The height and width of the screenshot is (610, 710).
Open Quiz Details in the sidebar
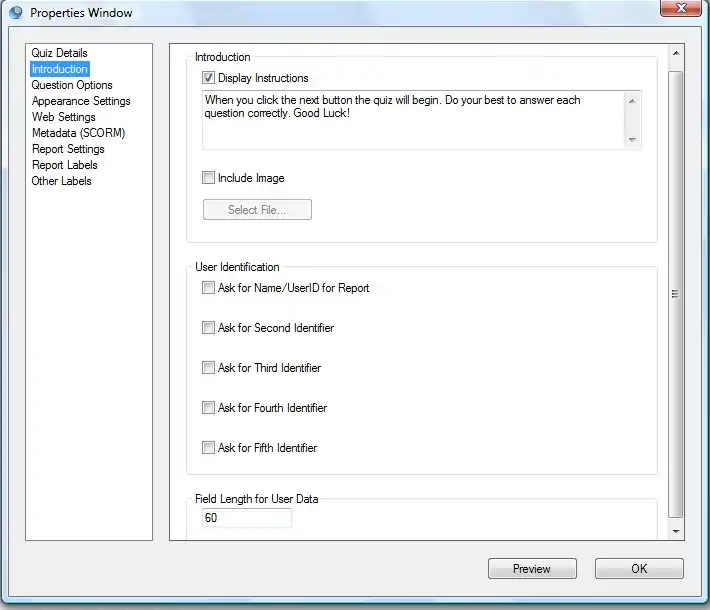point(60,53)
